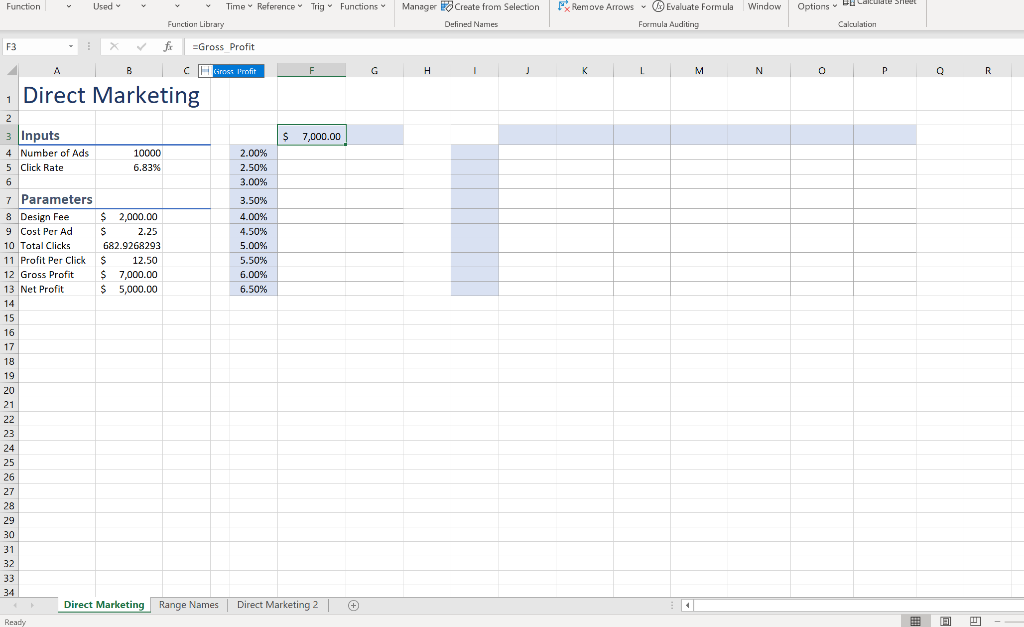
Task: Click the Evaluate Formula icon
Action: pyautogui.click(x=658, y=6)
